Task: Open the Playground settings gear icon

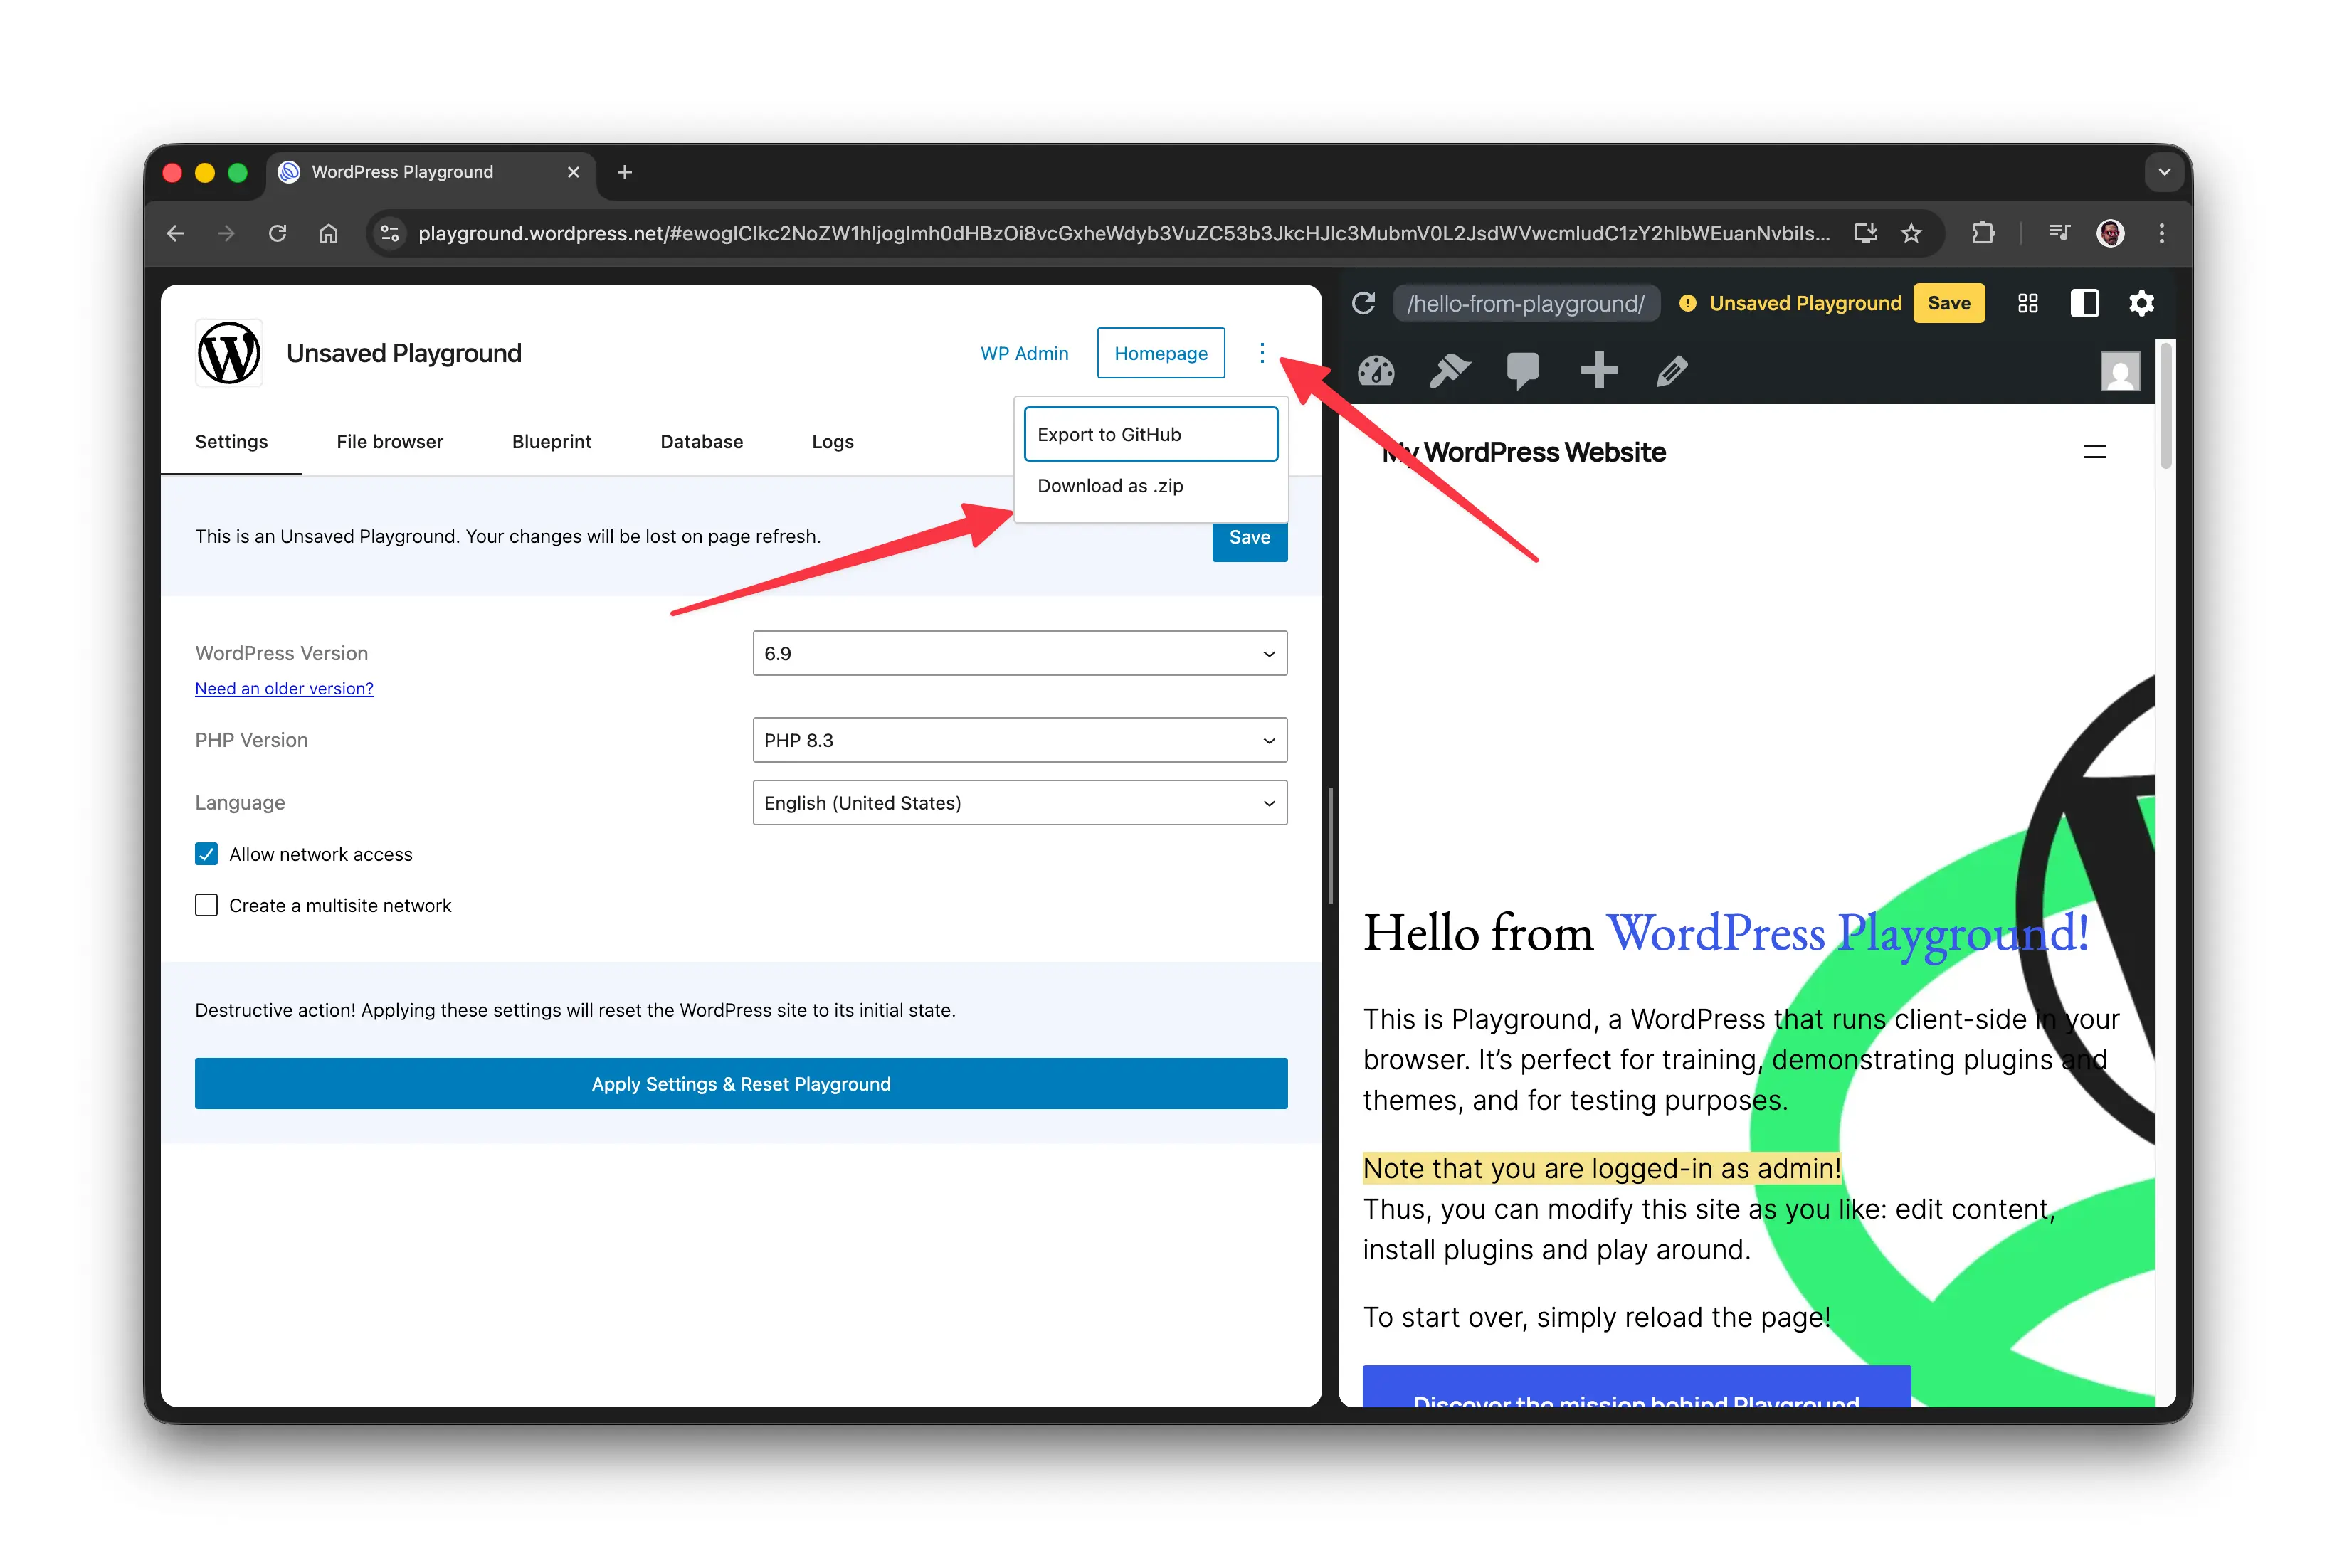Action: (x=2140, y=303)
